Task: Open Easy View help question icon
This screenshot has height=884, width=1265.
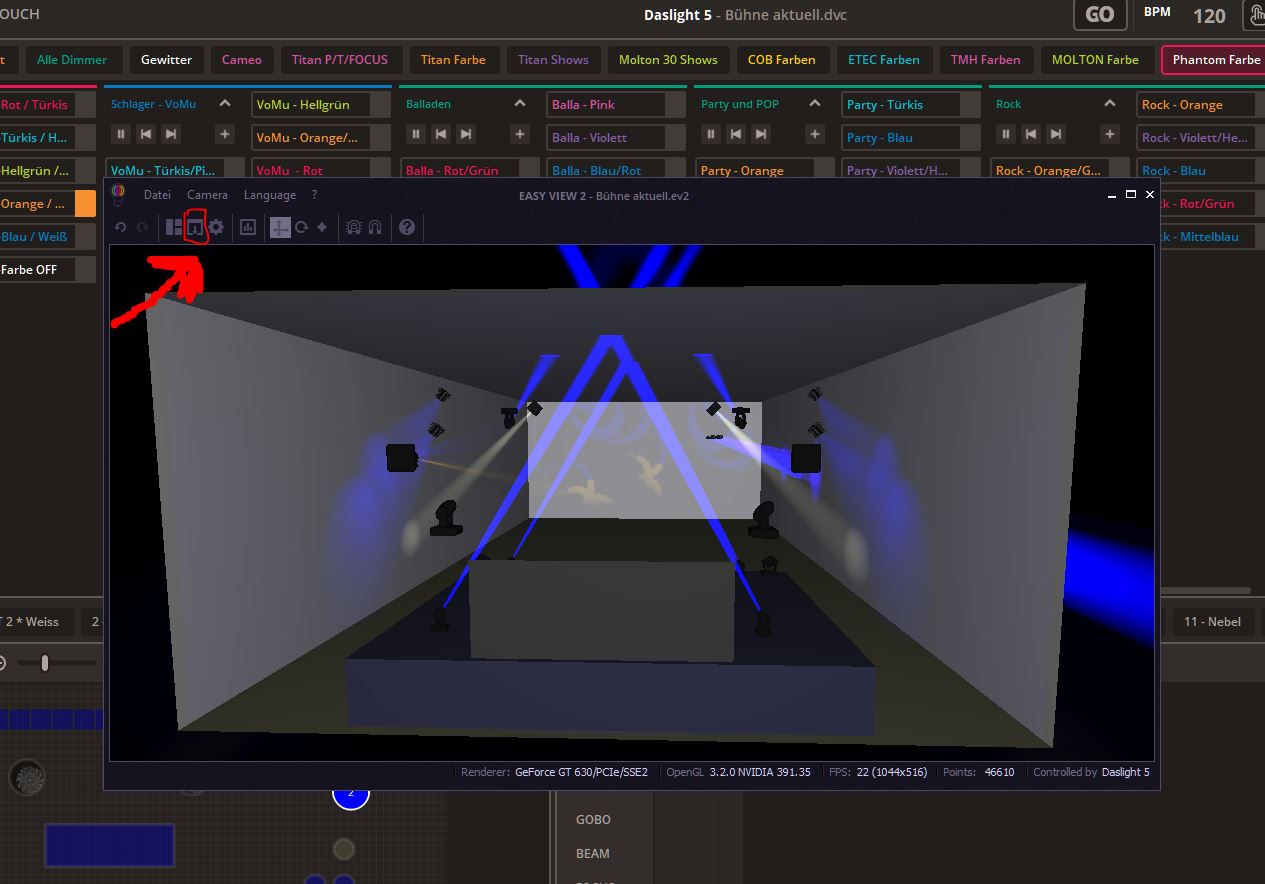Action: [407, 227]
